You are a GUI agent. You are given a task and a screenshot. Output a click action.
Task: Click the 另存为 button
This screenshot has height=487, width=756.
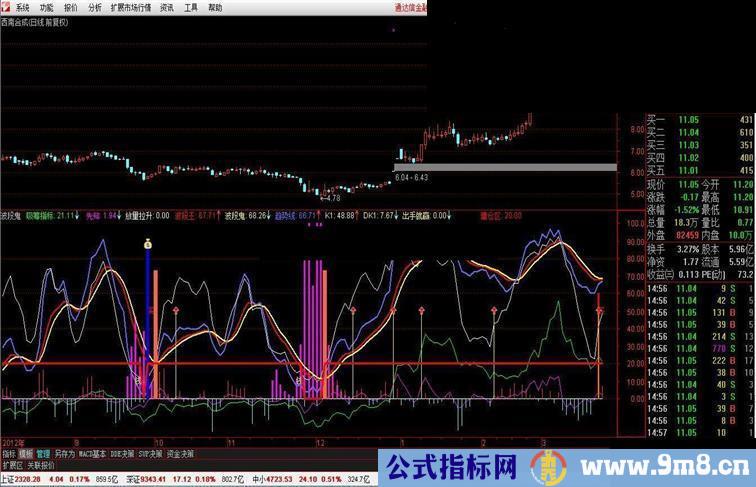click(x=65, y=453)
